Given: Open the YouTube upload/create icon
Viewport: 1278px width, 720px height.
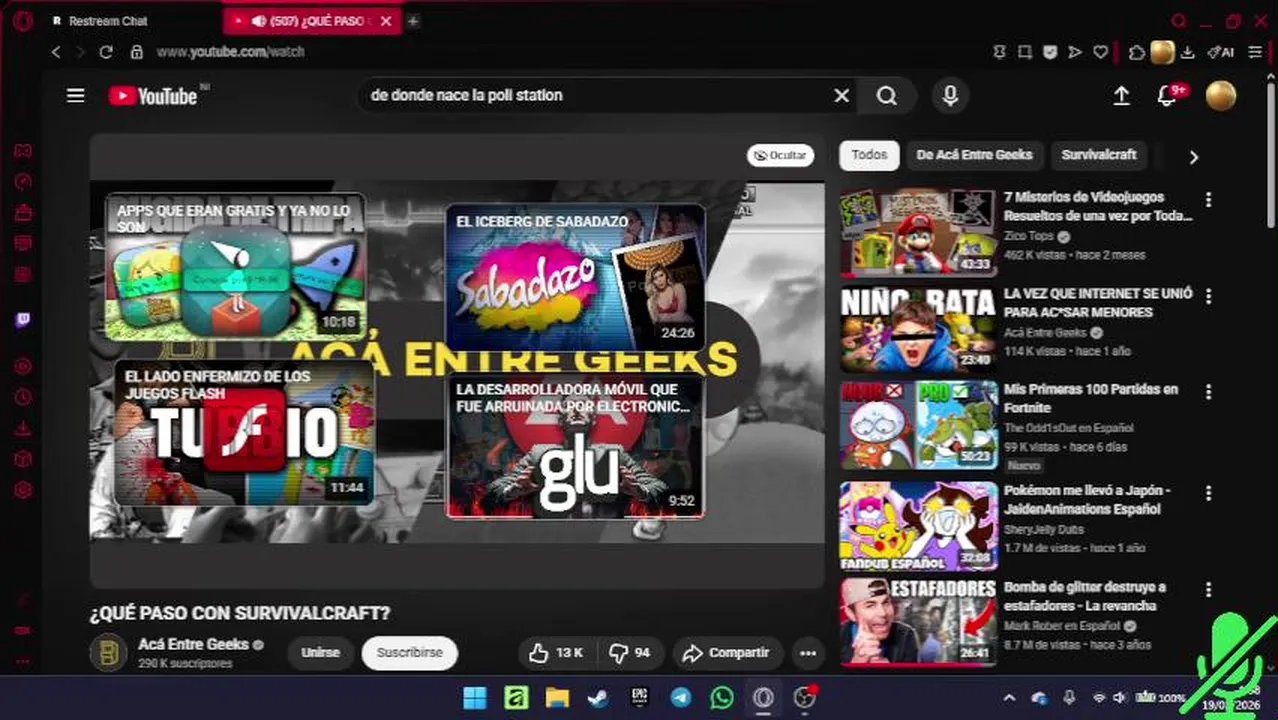Looking at the screenshot, I should point(1121,96).
